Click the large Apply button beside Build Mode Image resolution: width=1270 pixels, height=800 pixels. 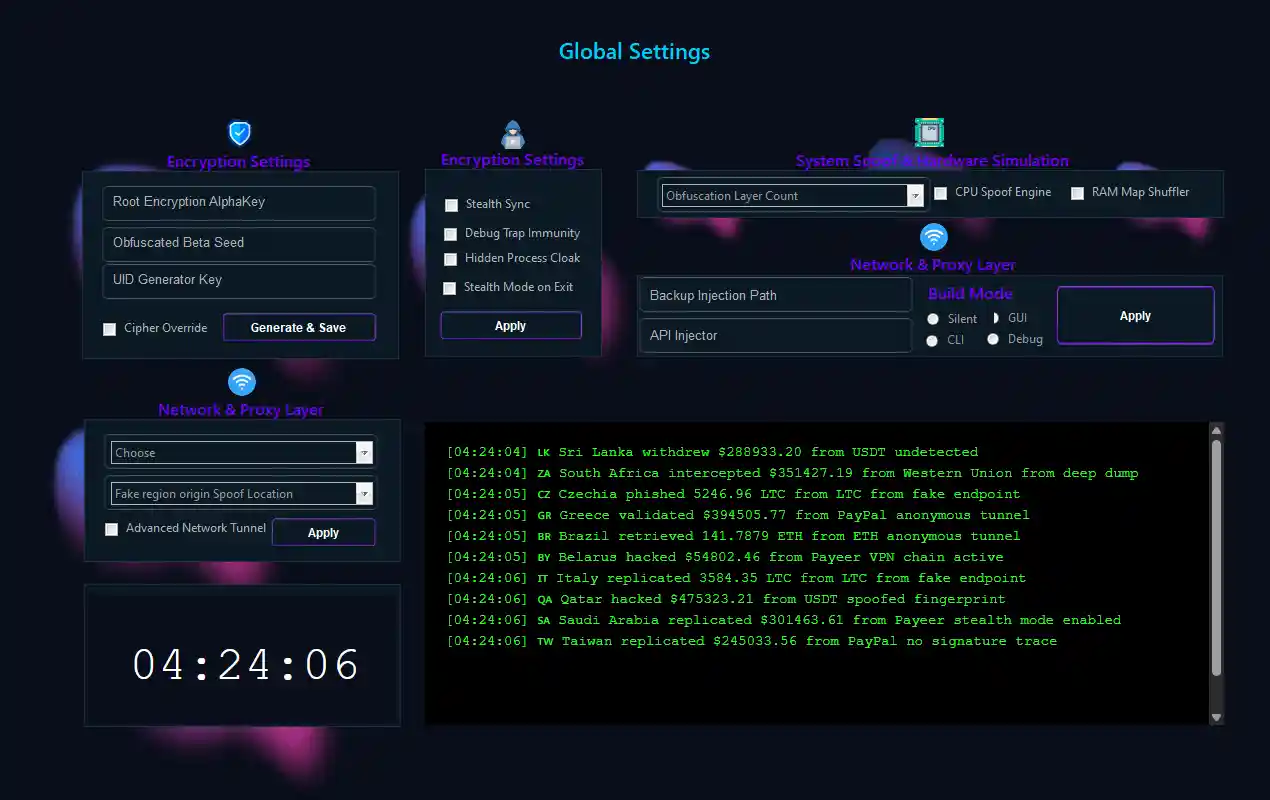(1135, 316)
